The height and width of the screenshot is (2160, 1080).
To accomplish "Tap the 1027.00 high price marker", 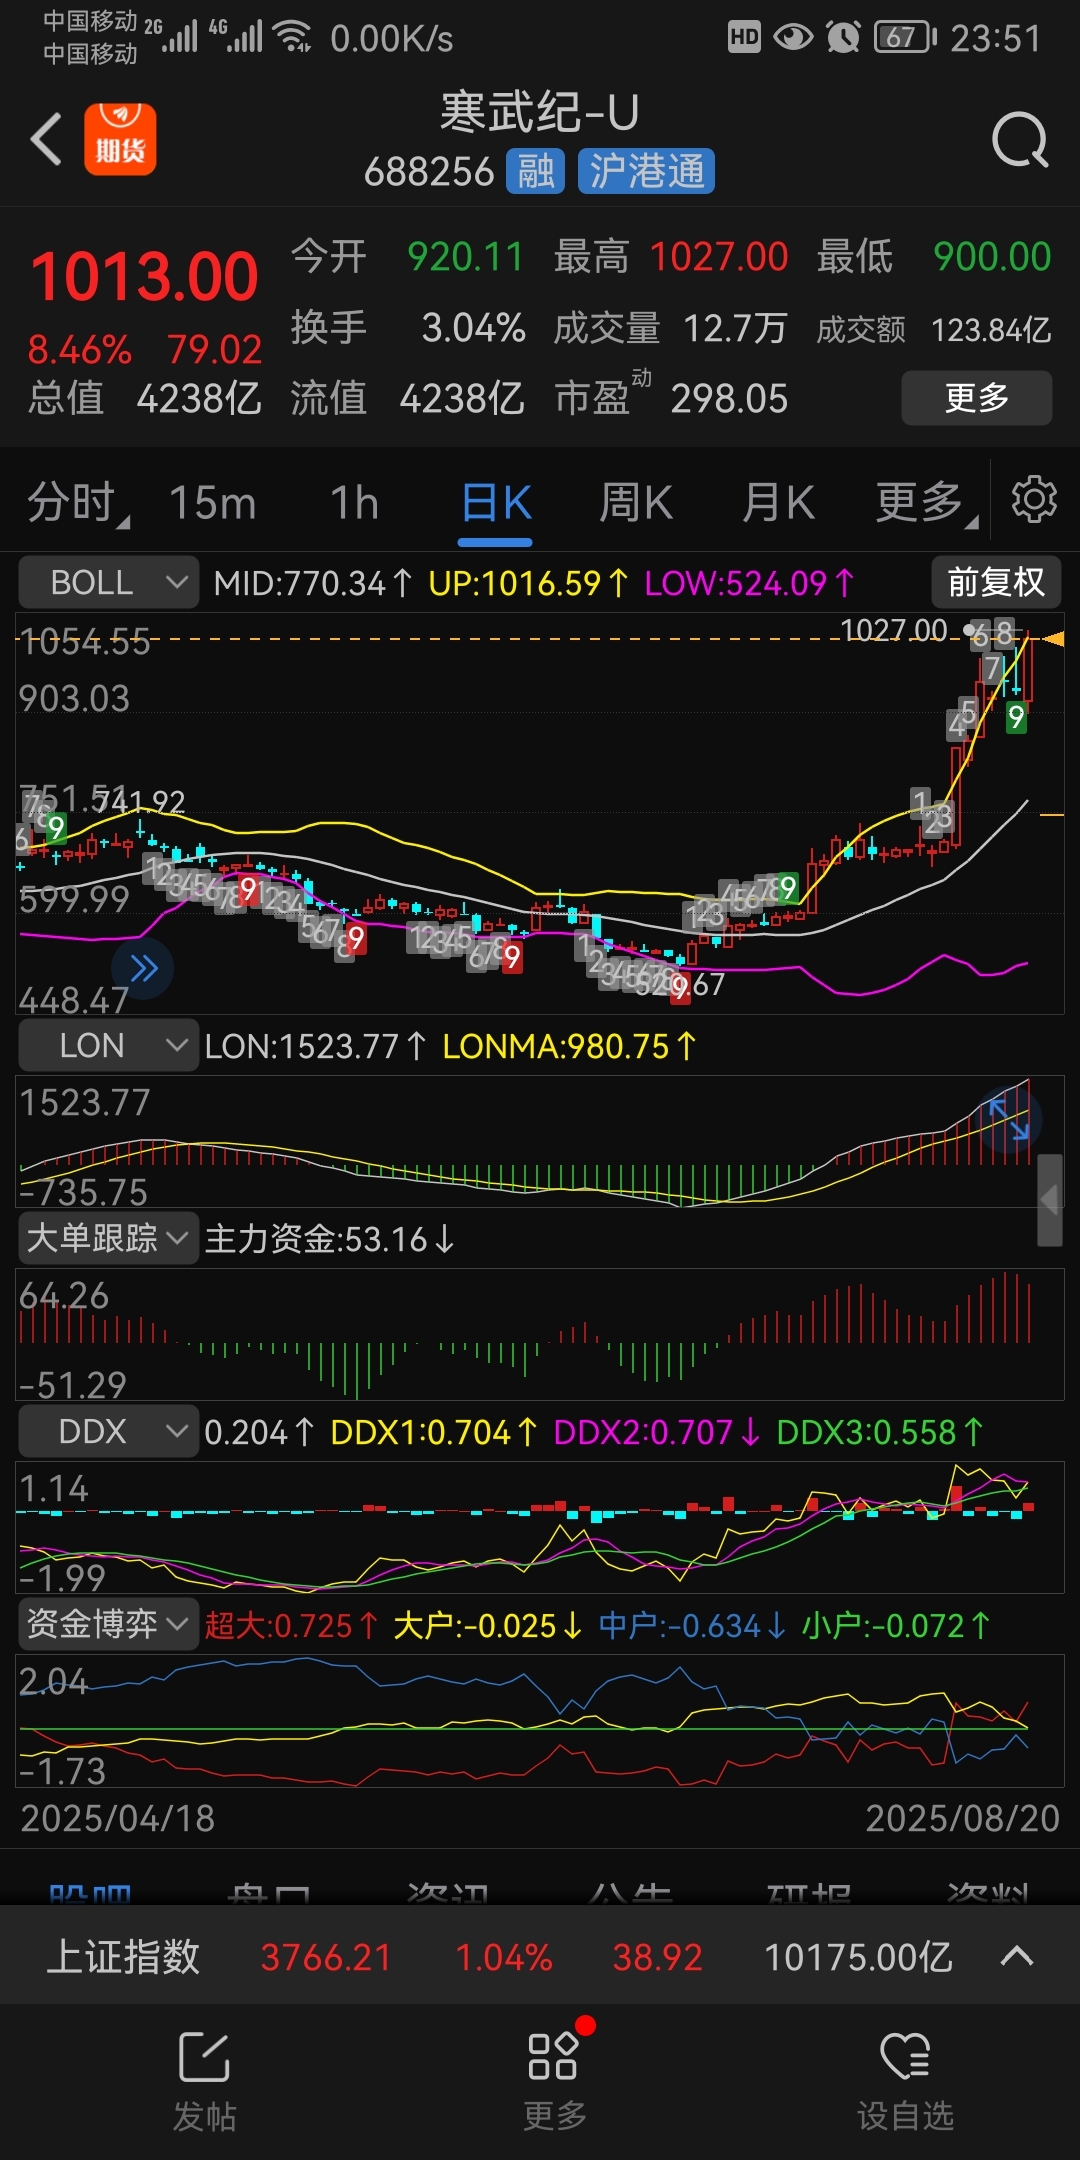I will pyautogui.click(x=894, y=629).
